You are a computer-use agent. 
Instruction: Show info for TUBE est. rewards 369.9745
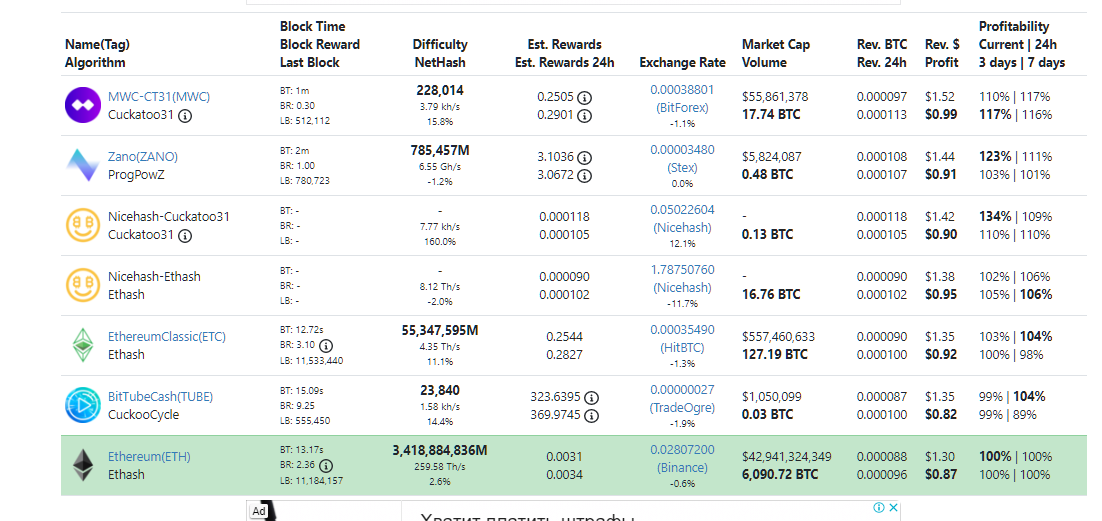592,415
